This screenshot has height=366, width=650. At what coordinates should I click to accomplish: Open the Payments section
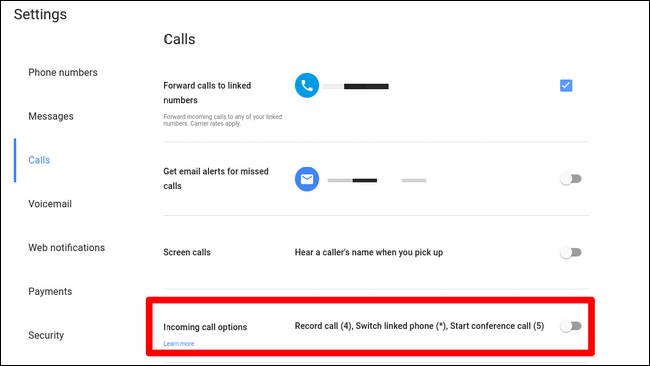(x=50, y=291)
